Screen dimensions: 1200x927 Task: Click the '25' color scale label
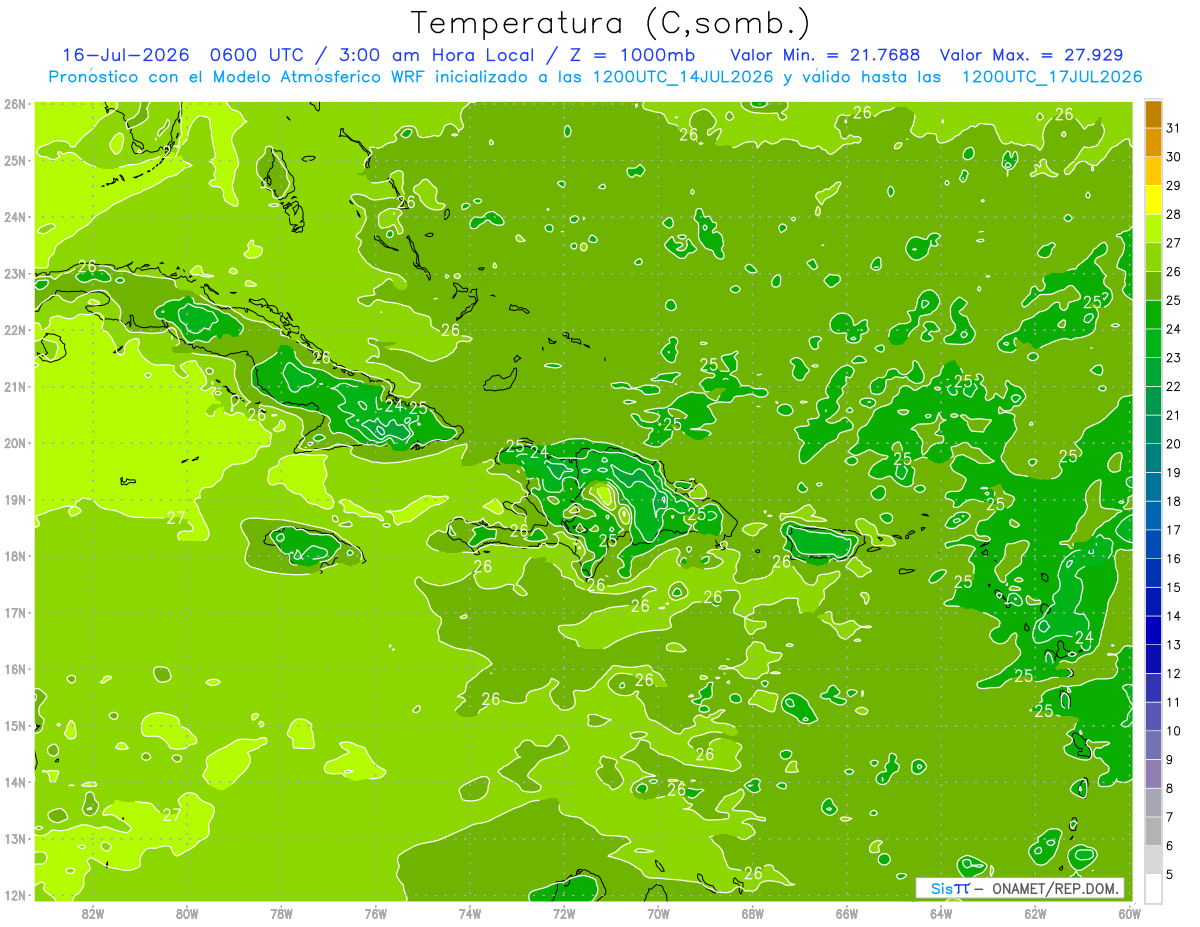[1173, 300]
